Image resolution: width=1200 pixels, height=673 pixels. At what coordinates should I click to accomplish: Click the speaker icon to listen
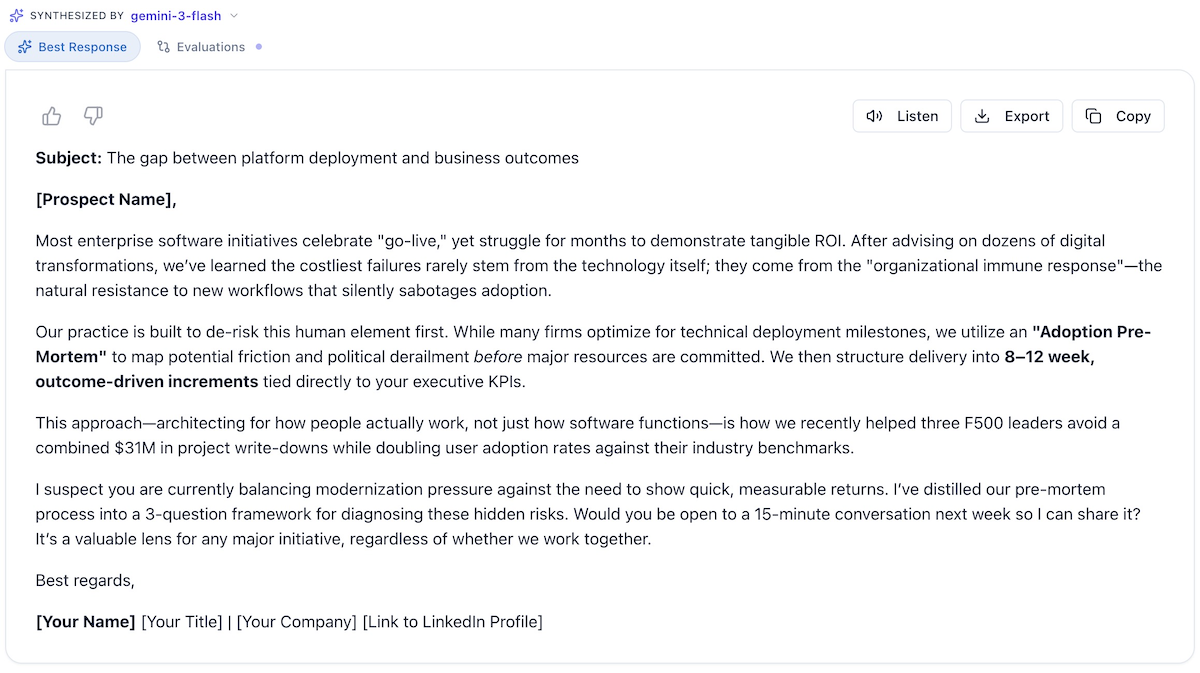point(875,116)
